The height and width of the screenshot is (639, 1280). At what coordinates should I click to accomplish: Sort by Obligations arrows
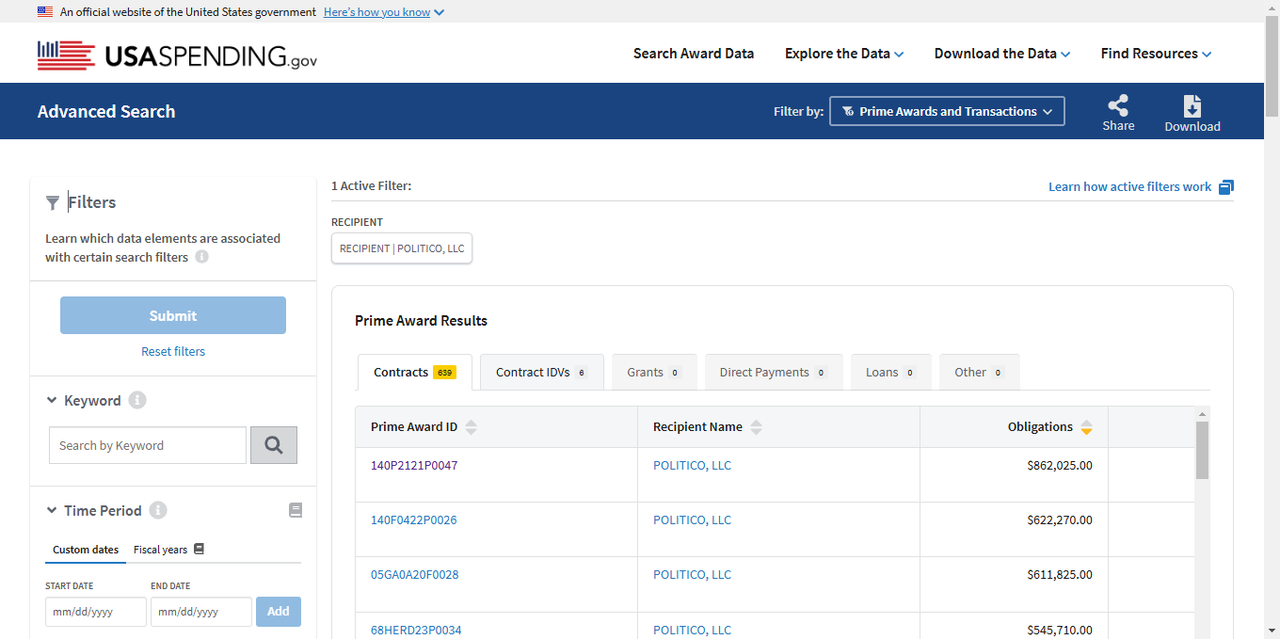point(1086,427)
